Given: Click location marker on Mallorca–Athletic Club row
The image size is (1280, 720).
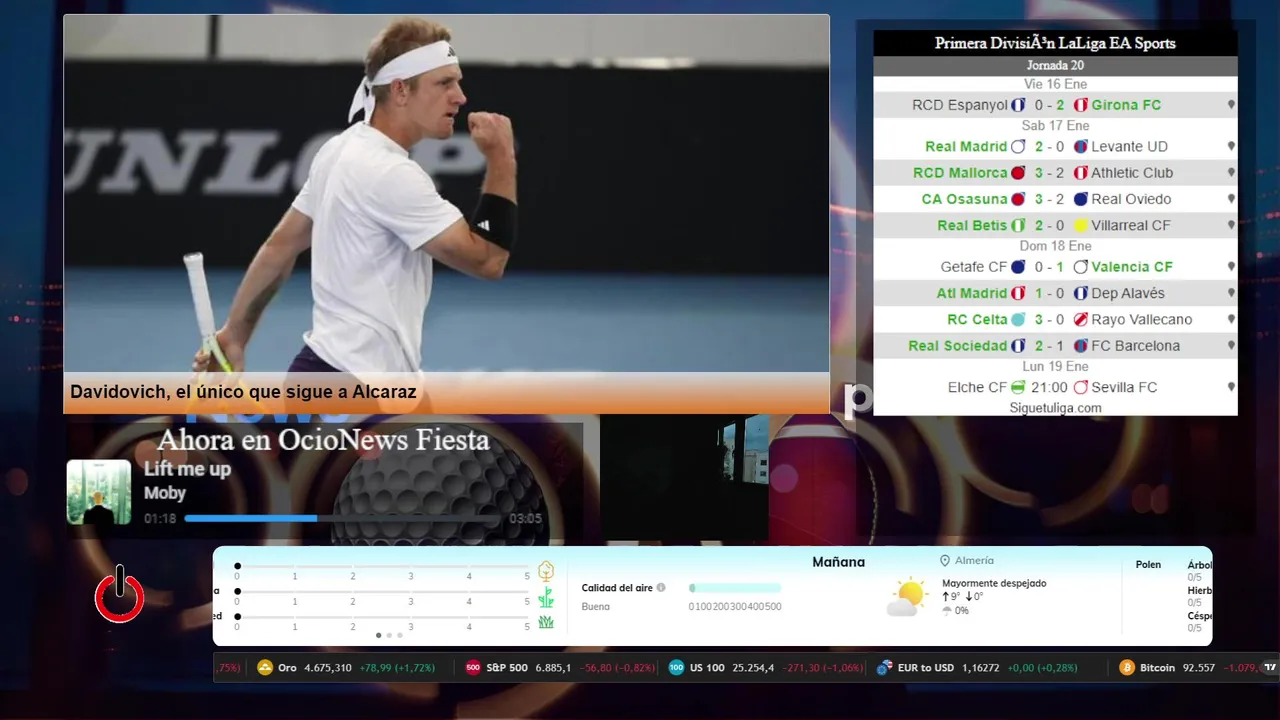Looking at the screenshot, I should coord(1231,173).
